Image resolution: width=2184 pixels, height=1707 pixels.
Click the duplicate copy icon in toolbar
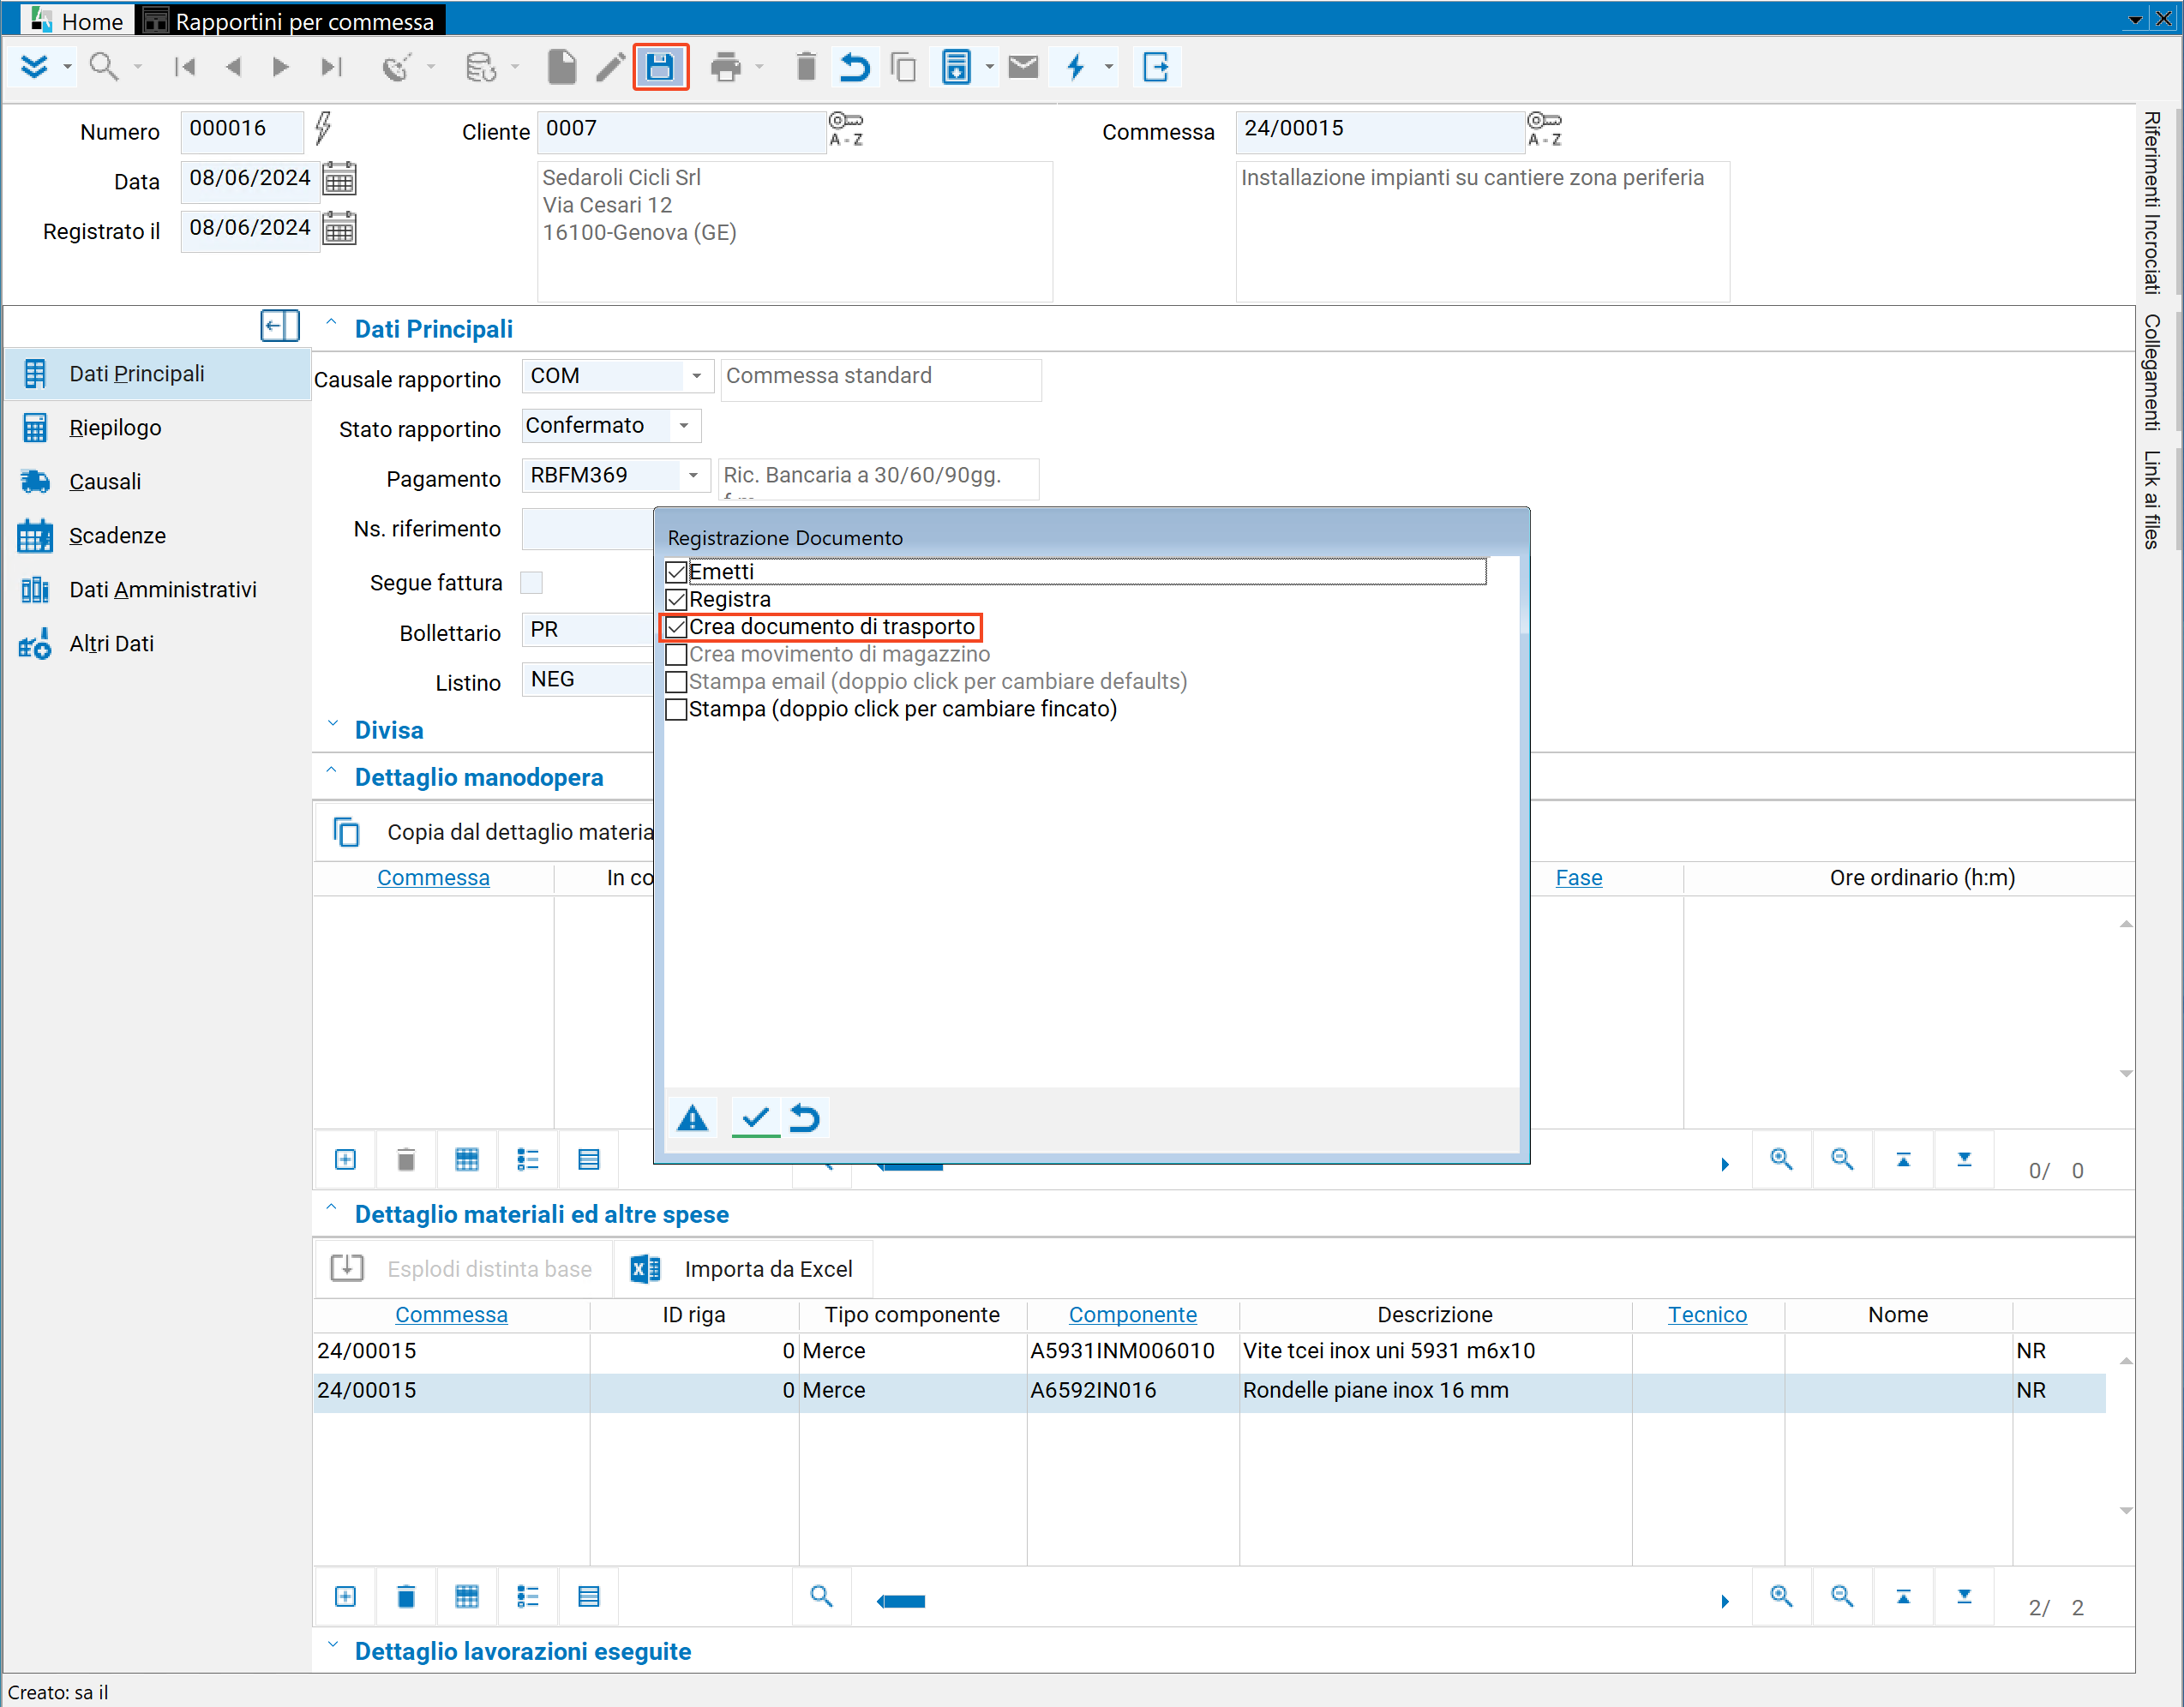pos(904,67)
